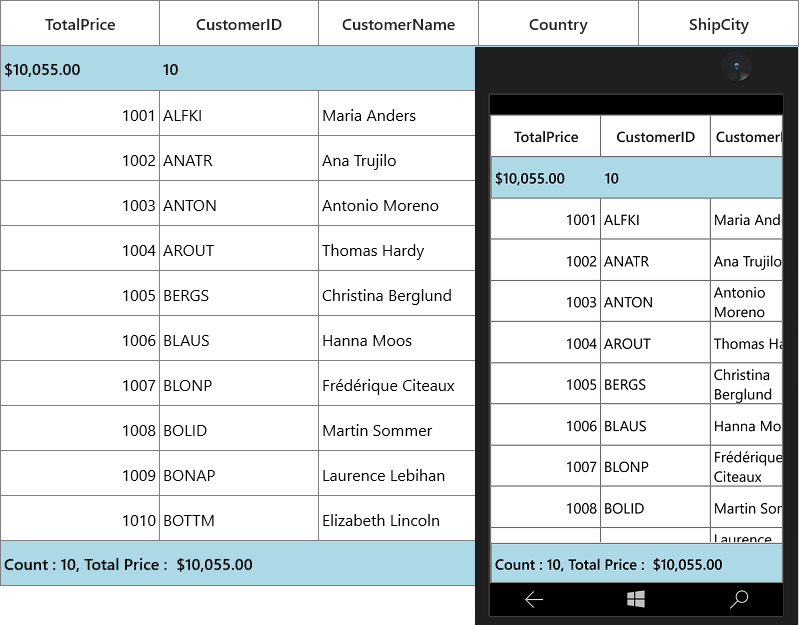This screenshot has width=799, height=625.
Task: Select the Country column header
Action: click(x=558, y=24)
